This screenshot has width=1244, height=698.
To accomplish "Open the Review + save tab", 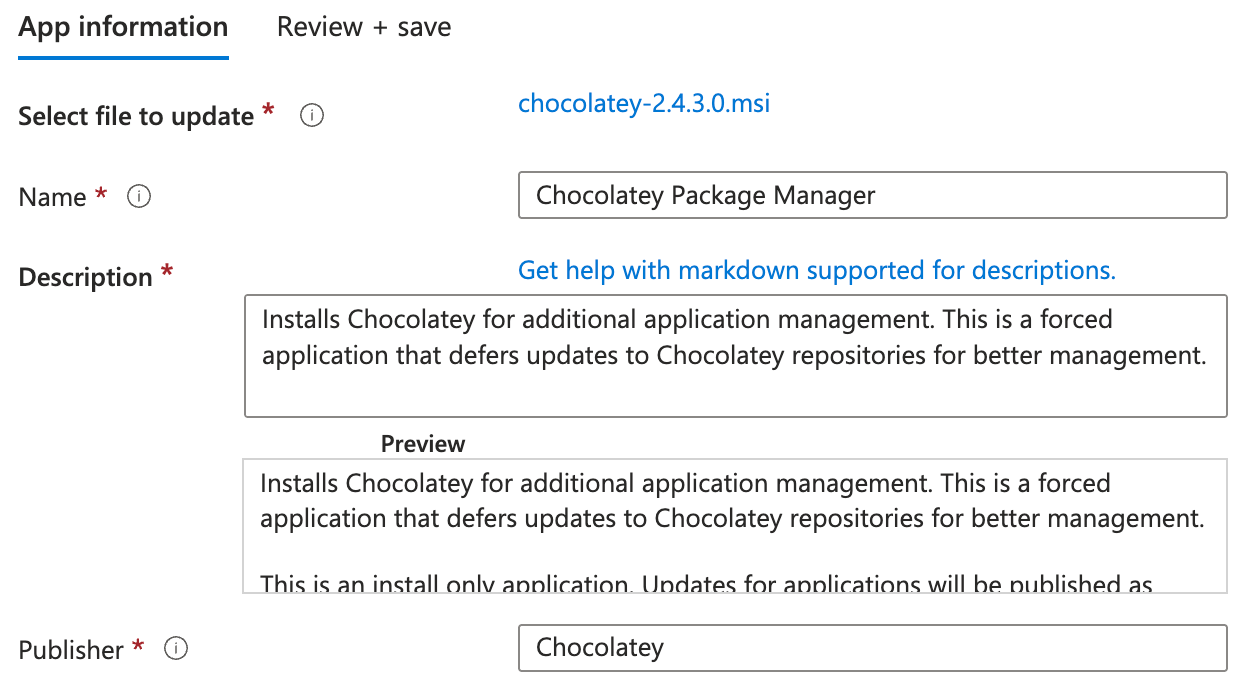I will [364, 27].
